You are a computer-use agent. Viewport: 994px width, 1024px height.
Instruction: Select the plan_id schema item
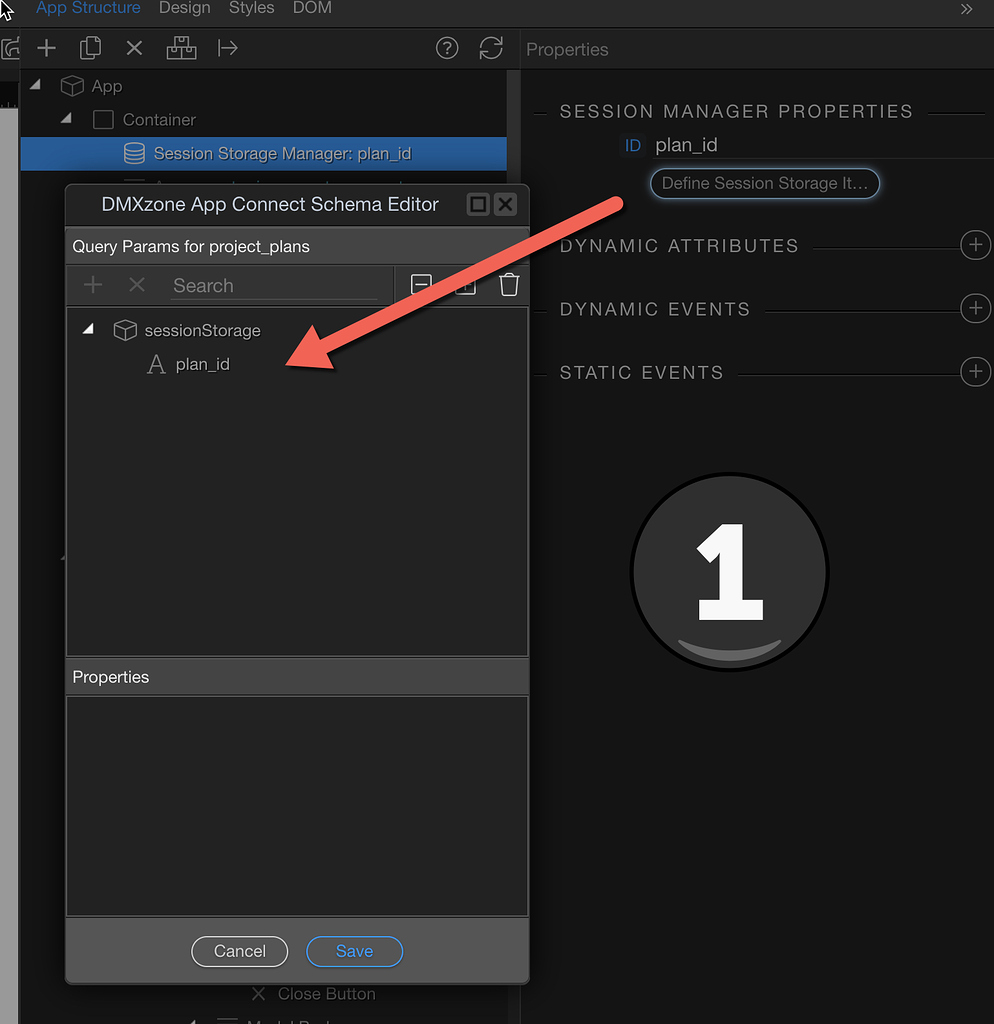[202, 364]
